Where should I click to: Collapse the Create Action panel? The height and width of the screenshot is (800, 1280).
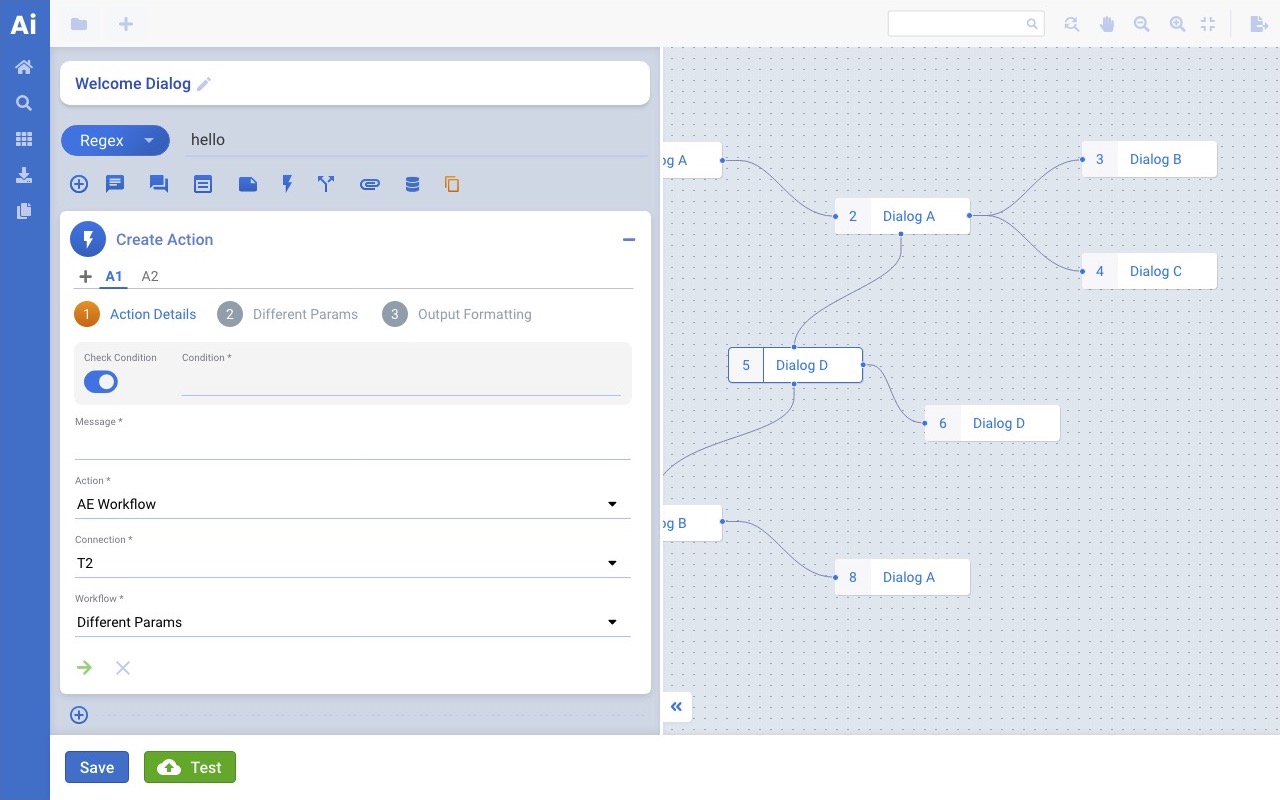[629, 240]
